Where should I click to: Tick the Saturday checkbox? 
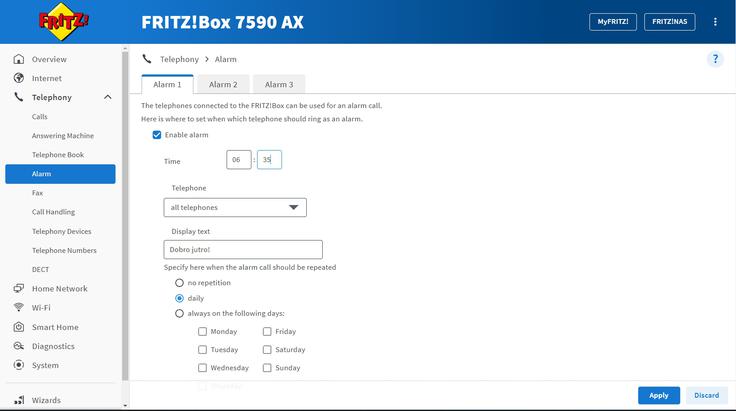pyautogui.click(x=267, y=350)
